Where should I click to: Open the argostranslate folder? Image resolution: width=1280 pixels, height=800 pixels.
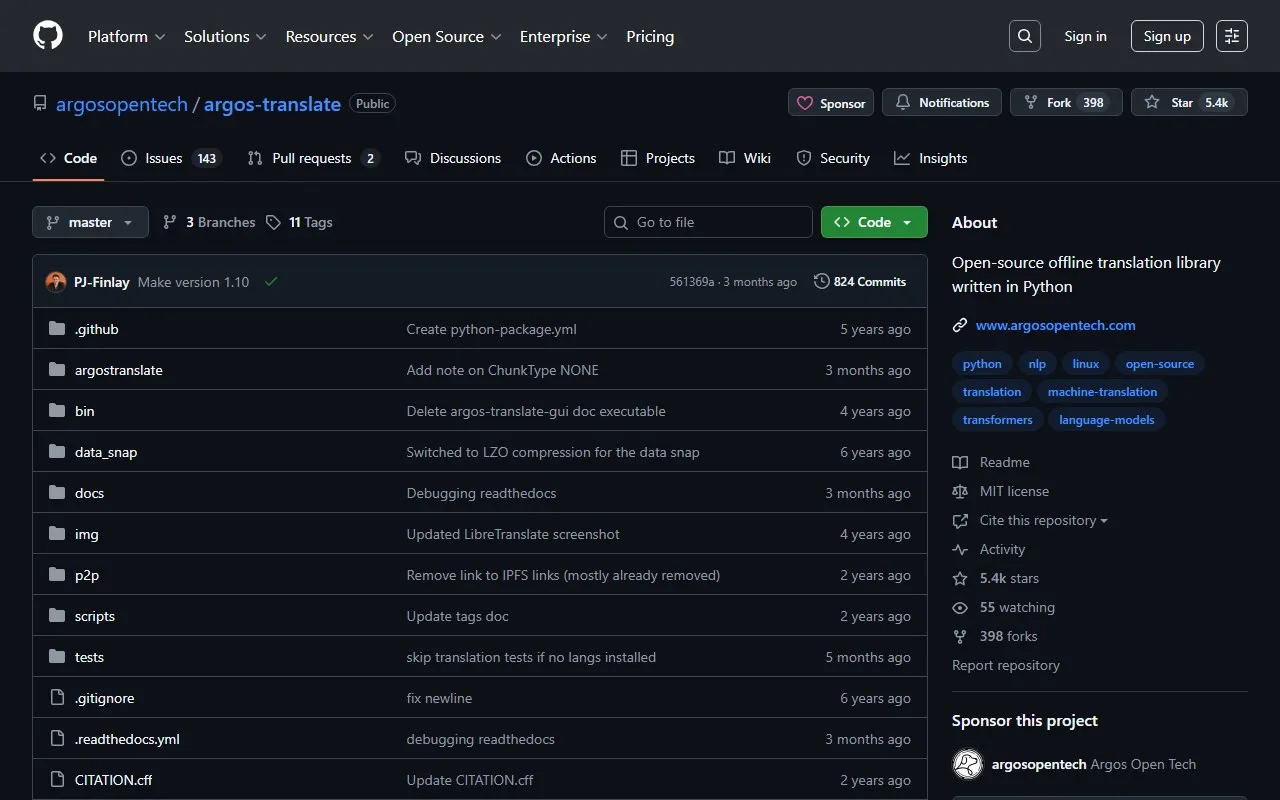point(118,370)
